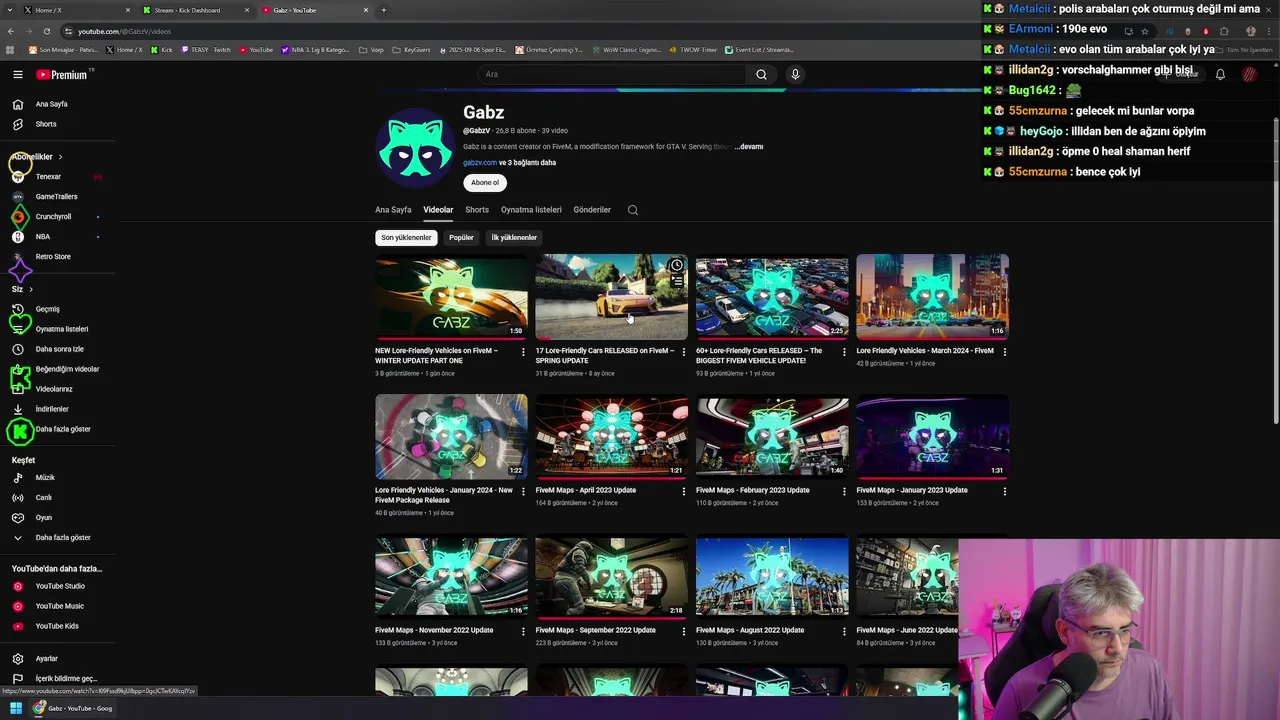Open the notifications bell
The image size is (1280, 720).
pos(1220,74)
